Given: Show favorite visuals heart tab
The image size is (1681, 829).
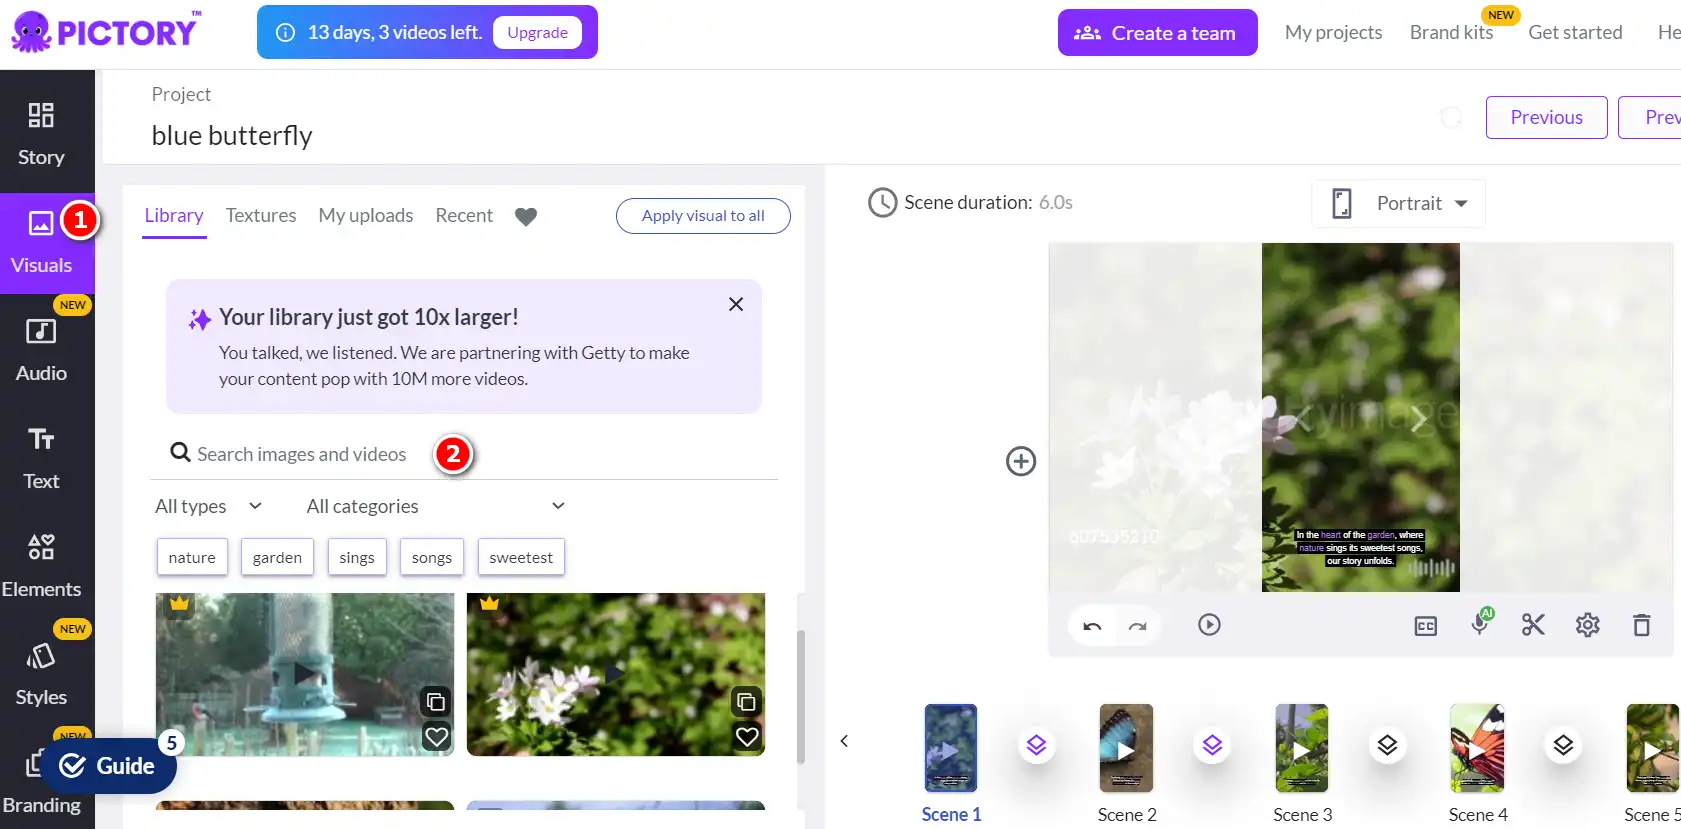Looking at the screenshot, I should click(526, 216).
